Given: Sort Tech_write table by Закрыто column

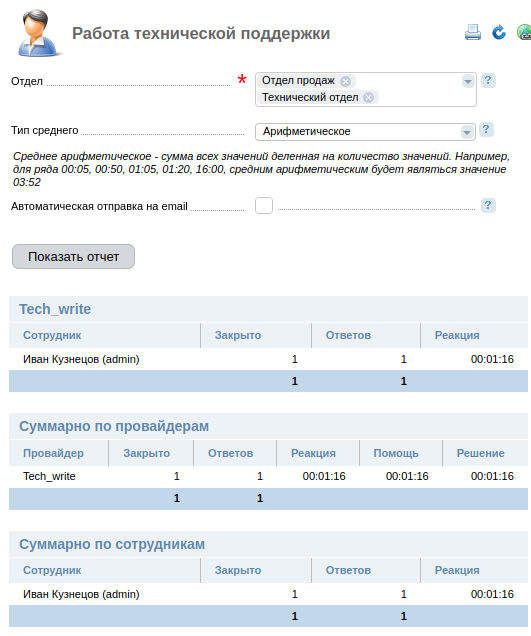Looking at the screenshot, I should point(238,335).
